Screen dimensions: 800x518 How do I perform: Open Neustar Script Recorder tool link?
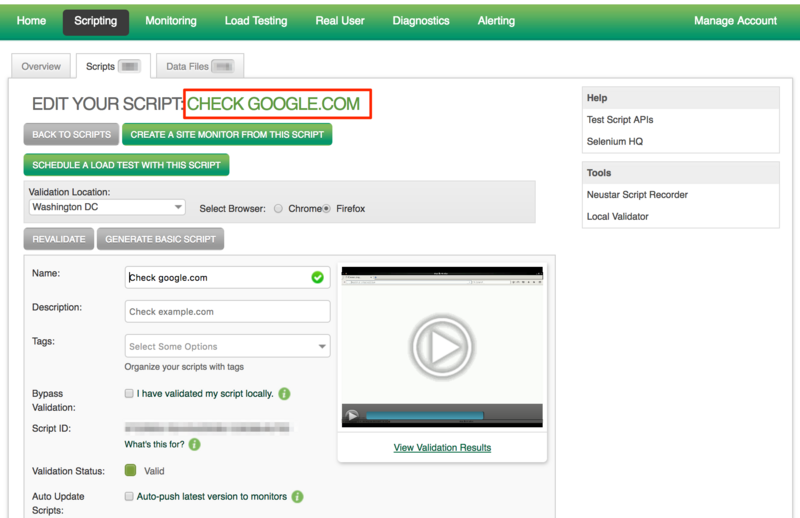click(637, 194)
